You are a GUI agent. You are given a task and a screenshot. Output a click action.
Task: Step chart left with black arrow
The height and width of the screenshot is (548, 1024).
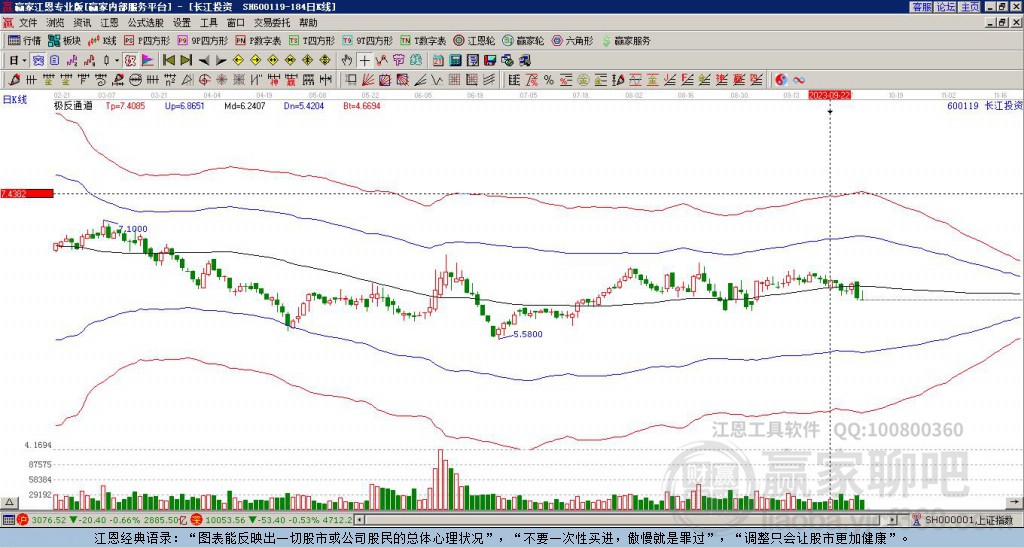[204, 61]
